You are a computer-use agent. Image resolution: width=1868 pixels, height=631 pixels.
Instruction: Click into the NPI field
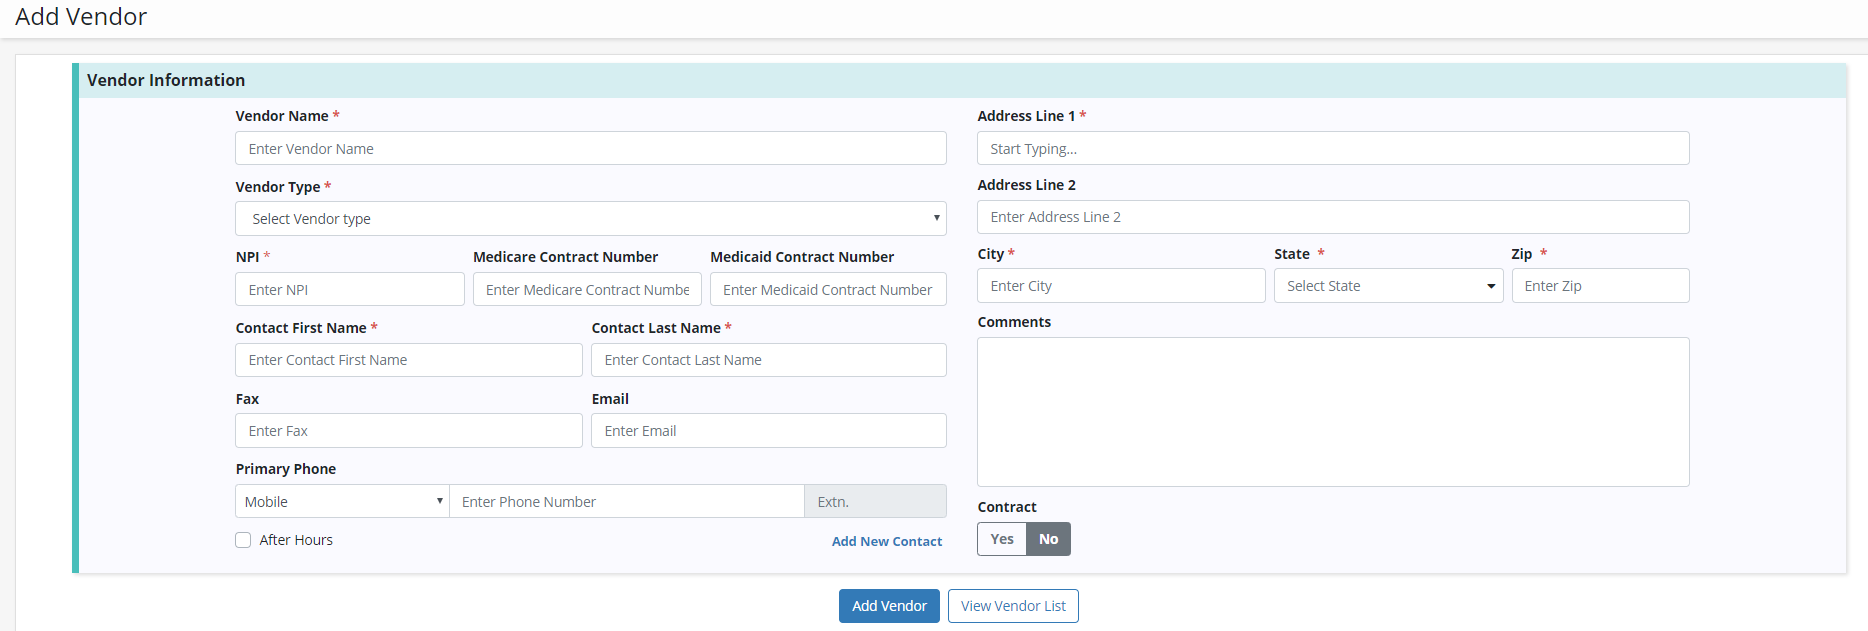pyautogui.click(x=349, y=290)
